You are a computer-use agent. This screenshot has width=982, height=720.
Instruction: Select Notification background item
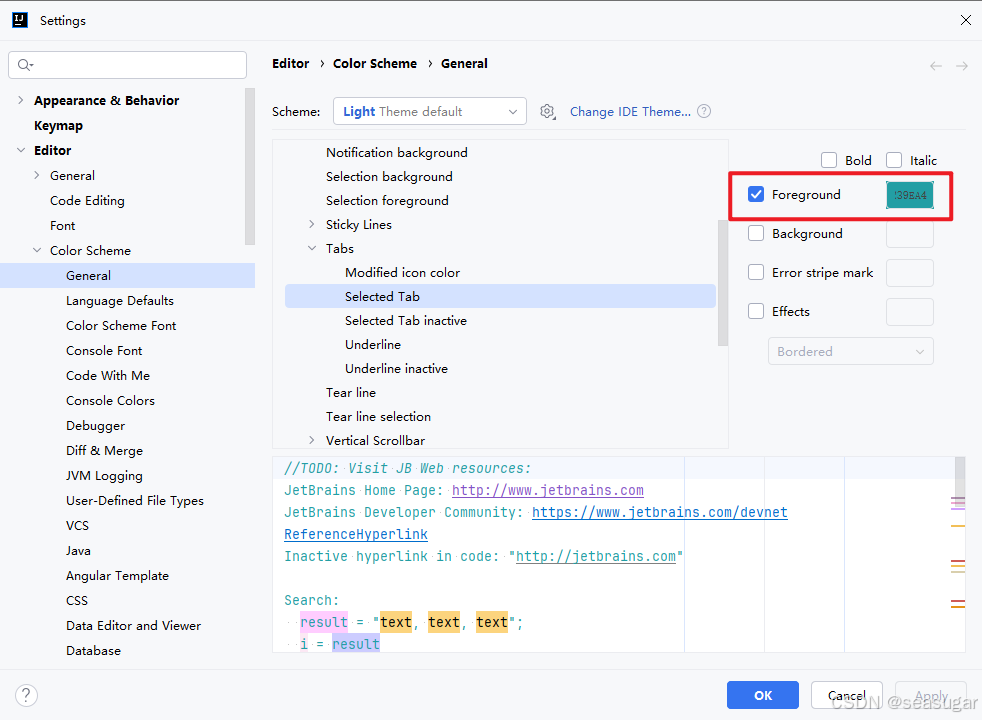pyautogui.click(x=396, y=153)
